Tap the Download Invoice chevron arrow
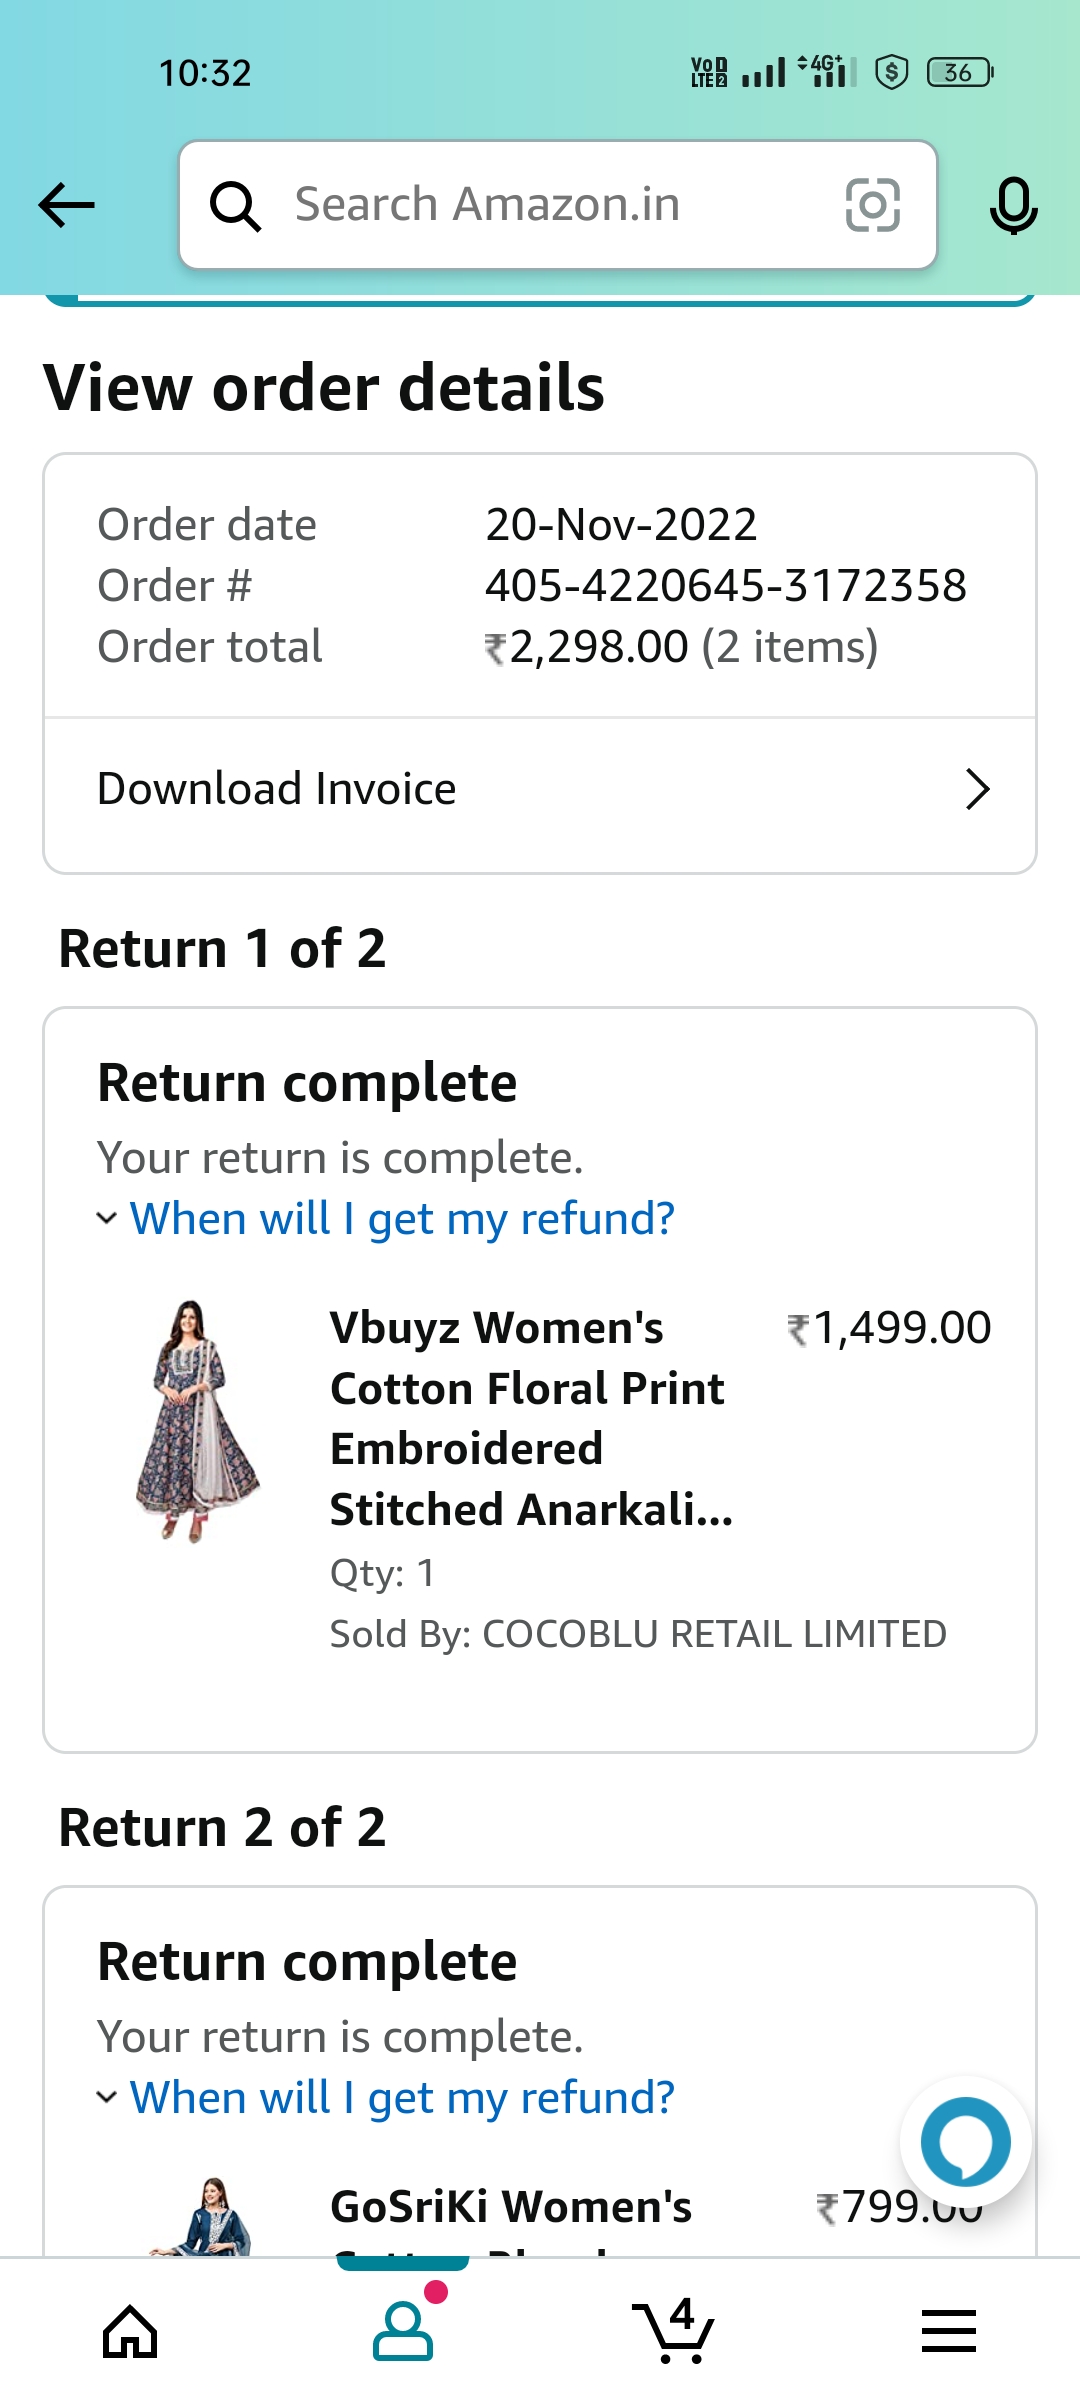1080x2400 pixels. click(x=977, y=789)
